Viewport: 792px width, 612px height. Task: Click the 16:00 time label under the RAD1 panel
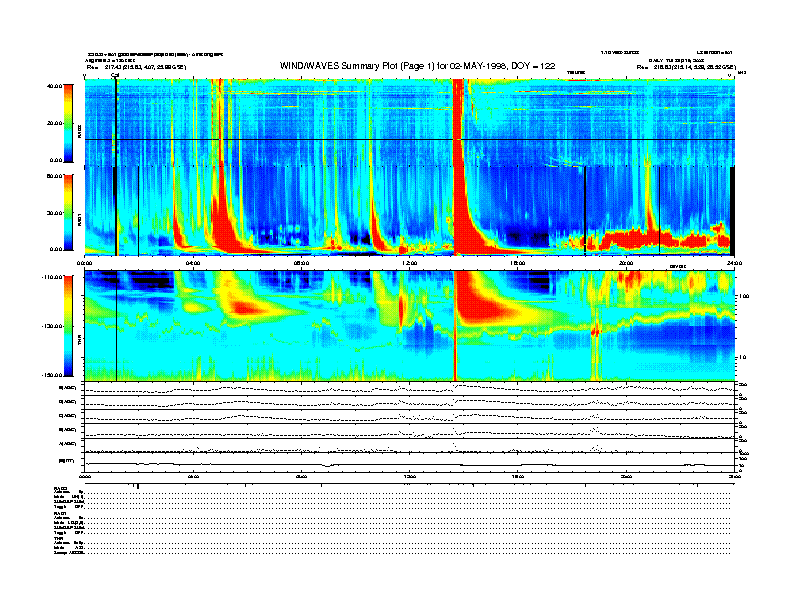[x=518, y=263]
